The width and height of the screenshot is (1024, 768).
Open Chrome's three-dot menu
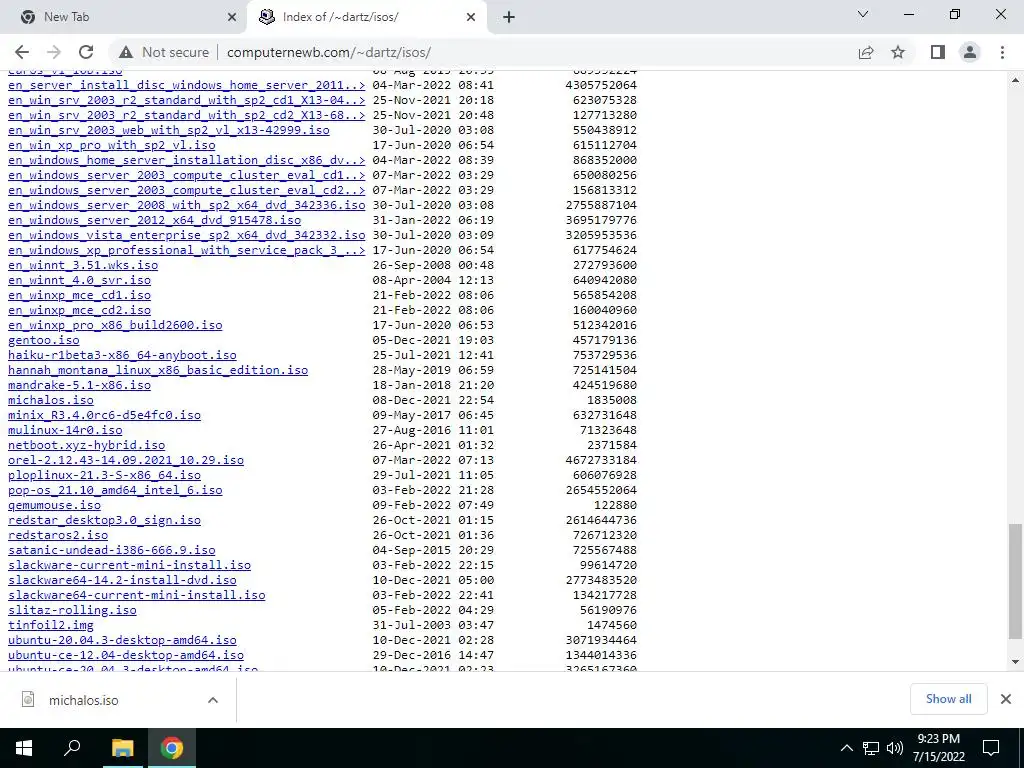[1002, 52]
